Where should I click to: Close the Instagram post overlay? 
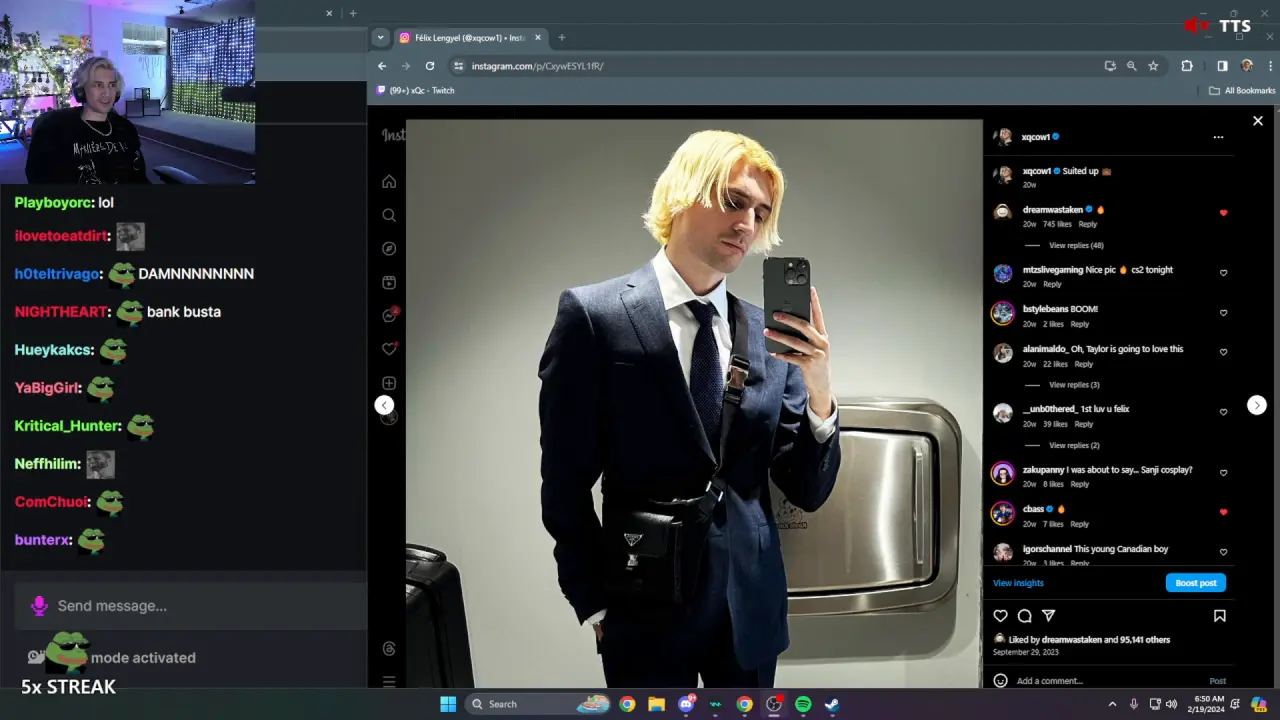point(1258,121)
